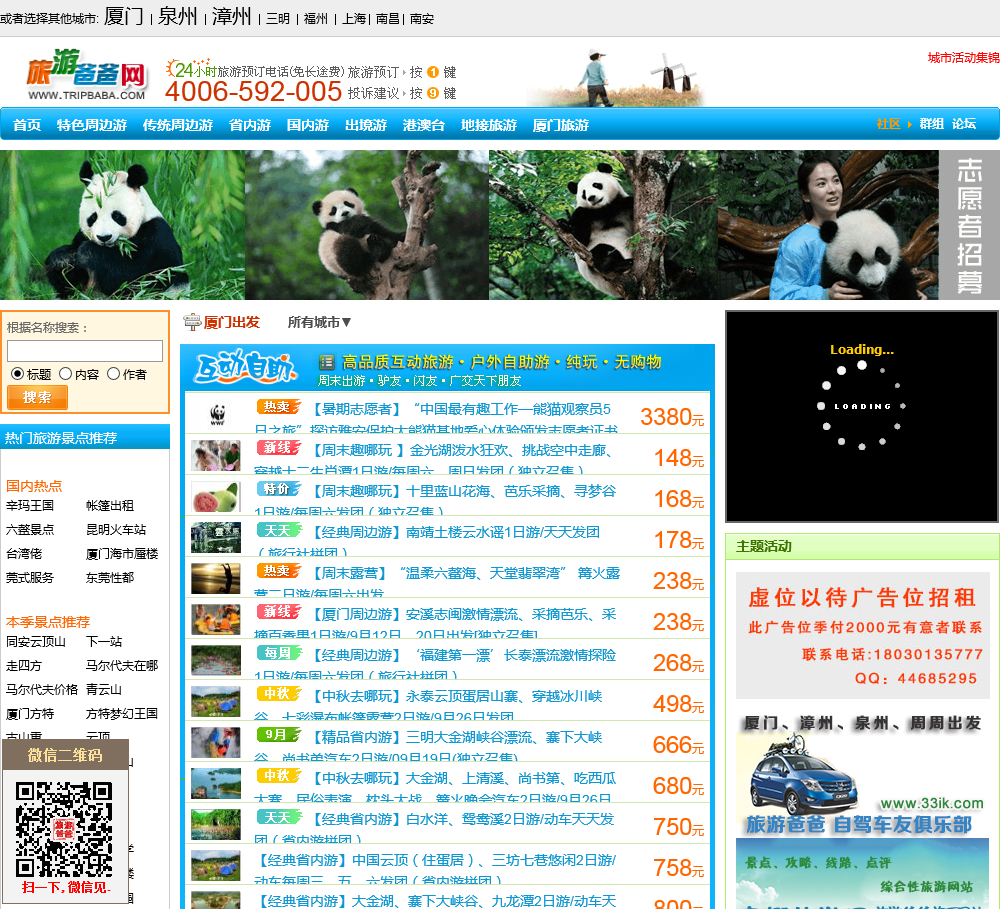Click in the name search text field
The width and height of the screenshot is (1000, 909).
coord(85,351)
